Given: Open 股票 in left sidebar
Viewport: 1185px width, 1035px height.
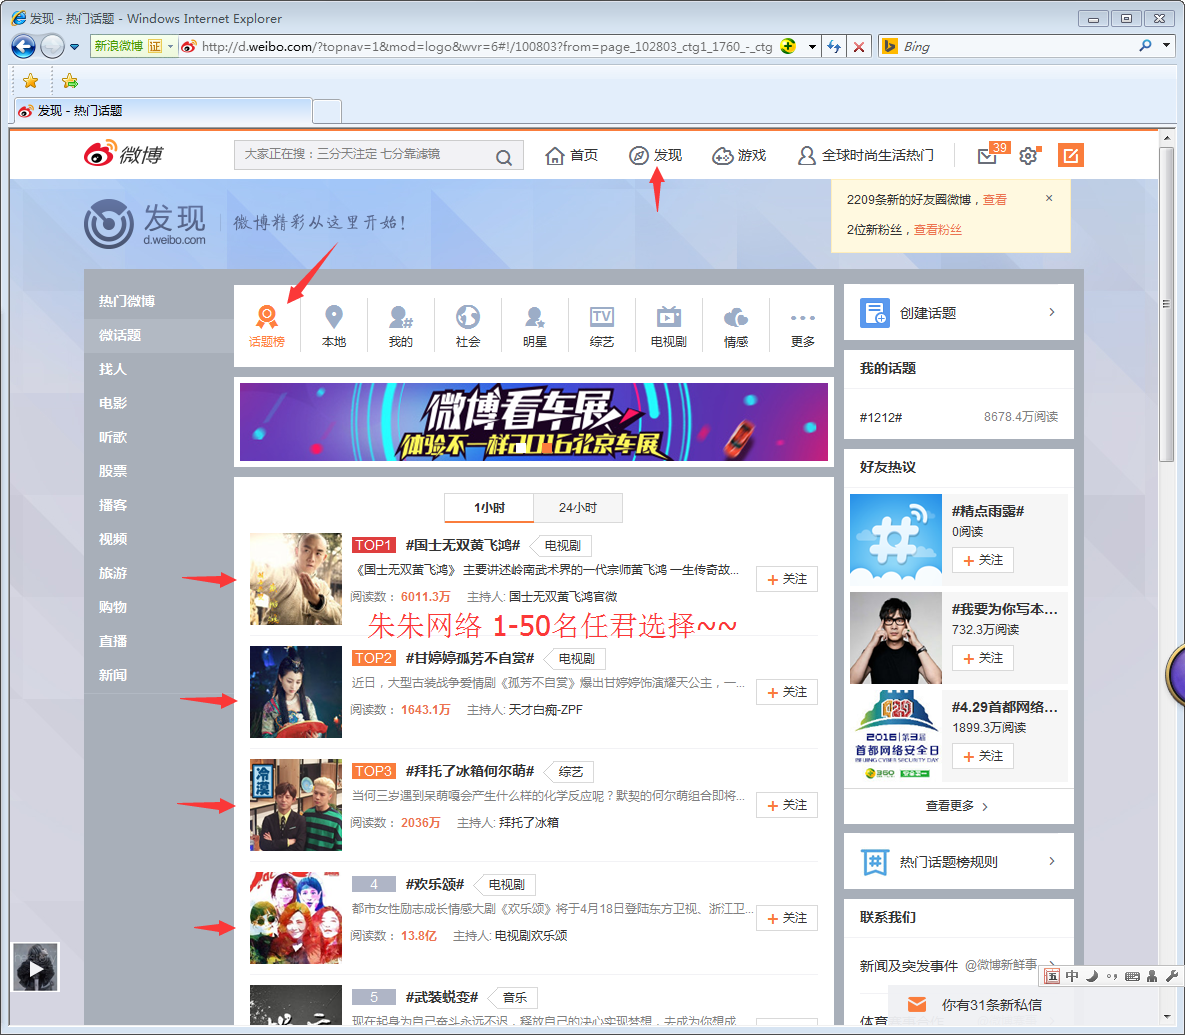Looking at the screenshot, I should coord(113,471).
